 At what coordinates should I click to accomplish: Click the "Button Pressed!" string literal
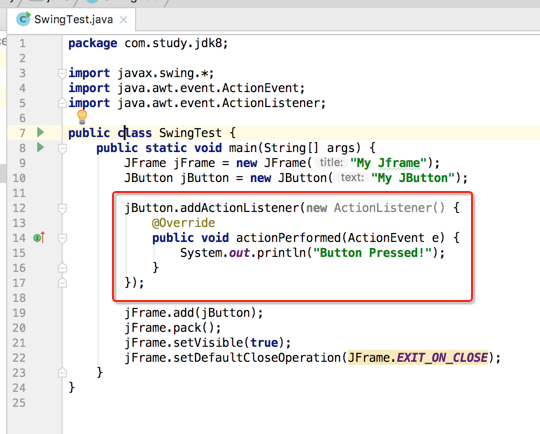[372, 253]
